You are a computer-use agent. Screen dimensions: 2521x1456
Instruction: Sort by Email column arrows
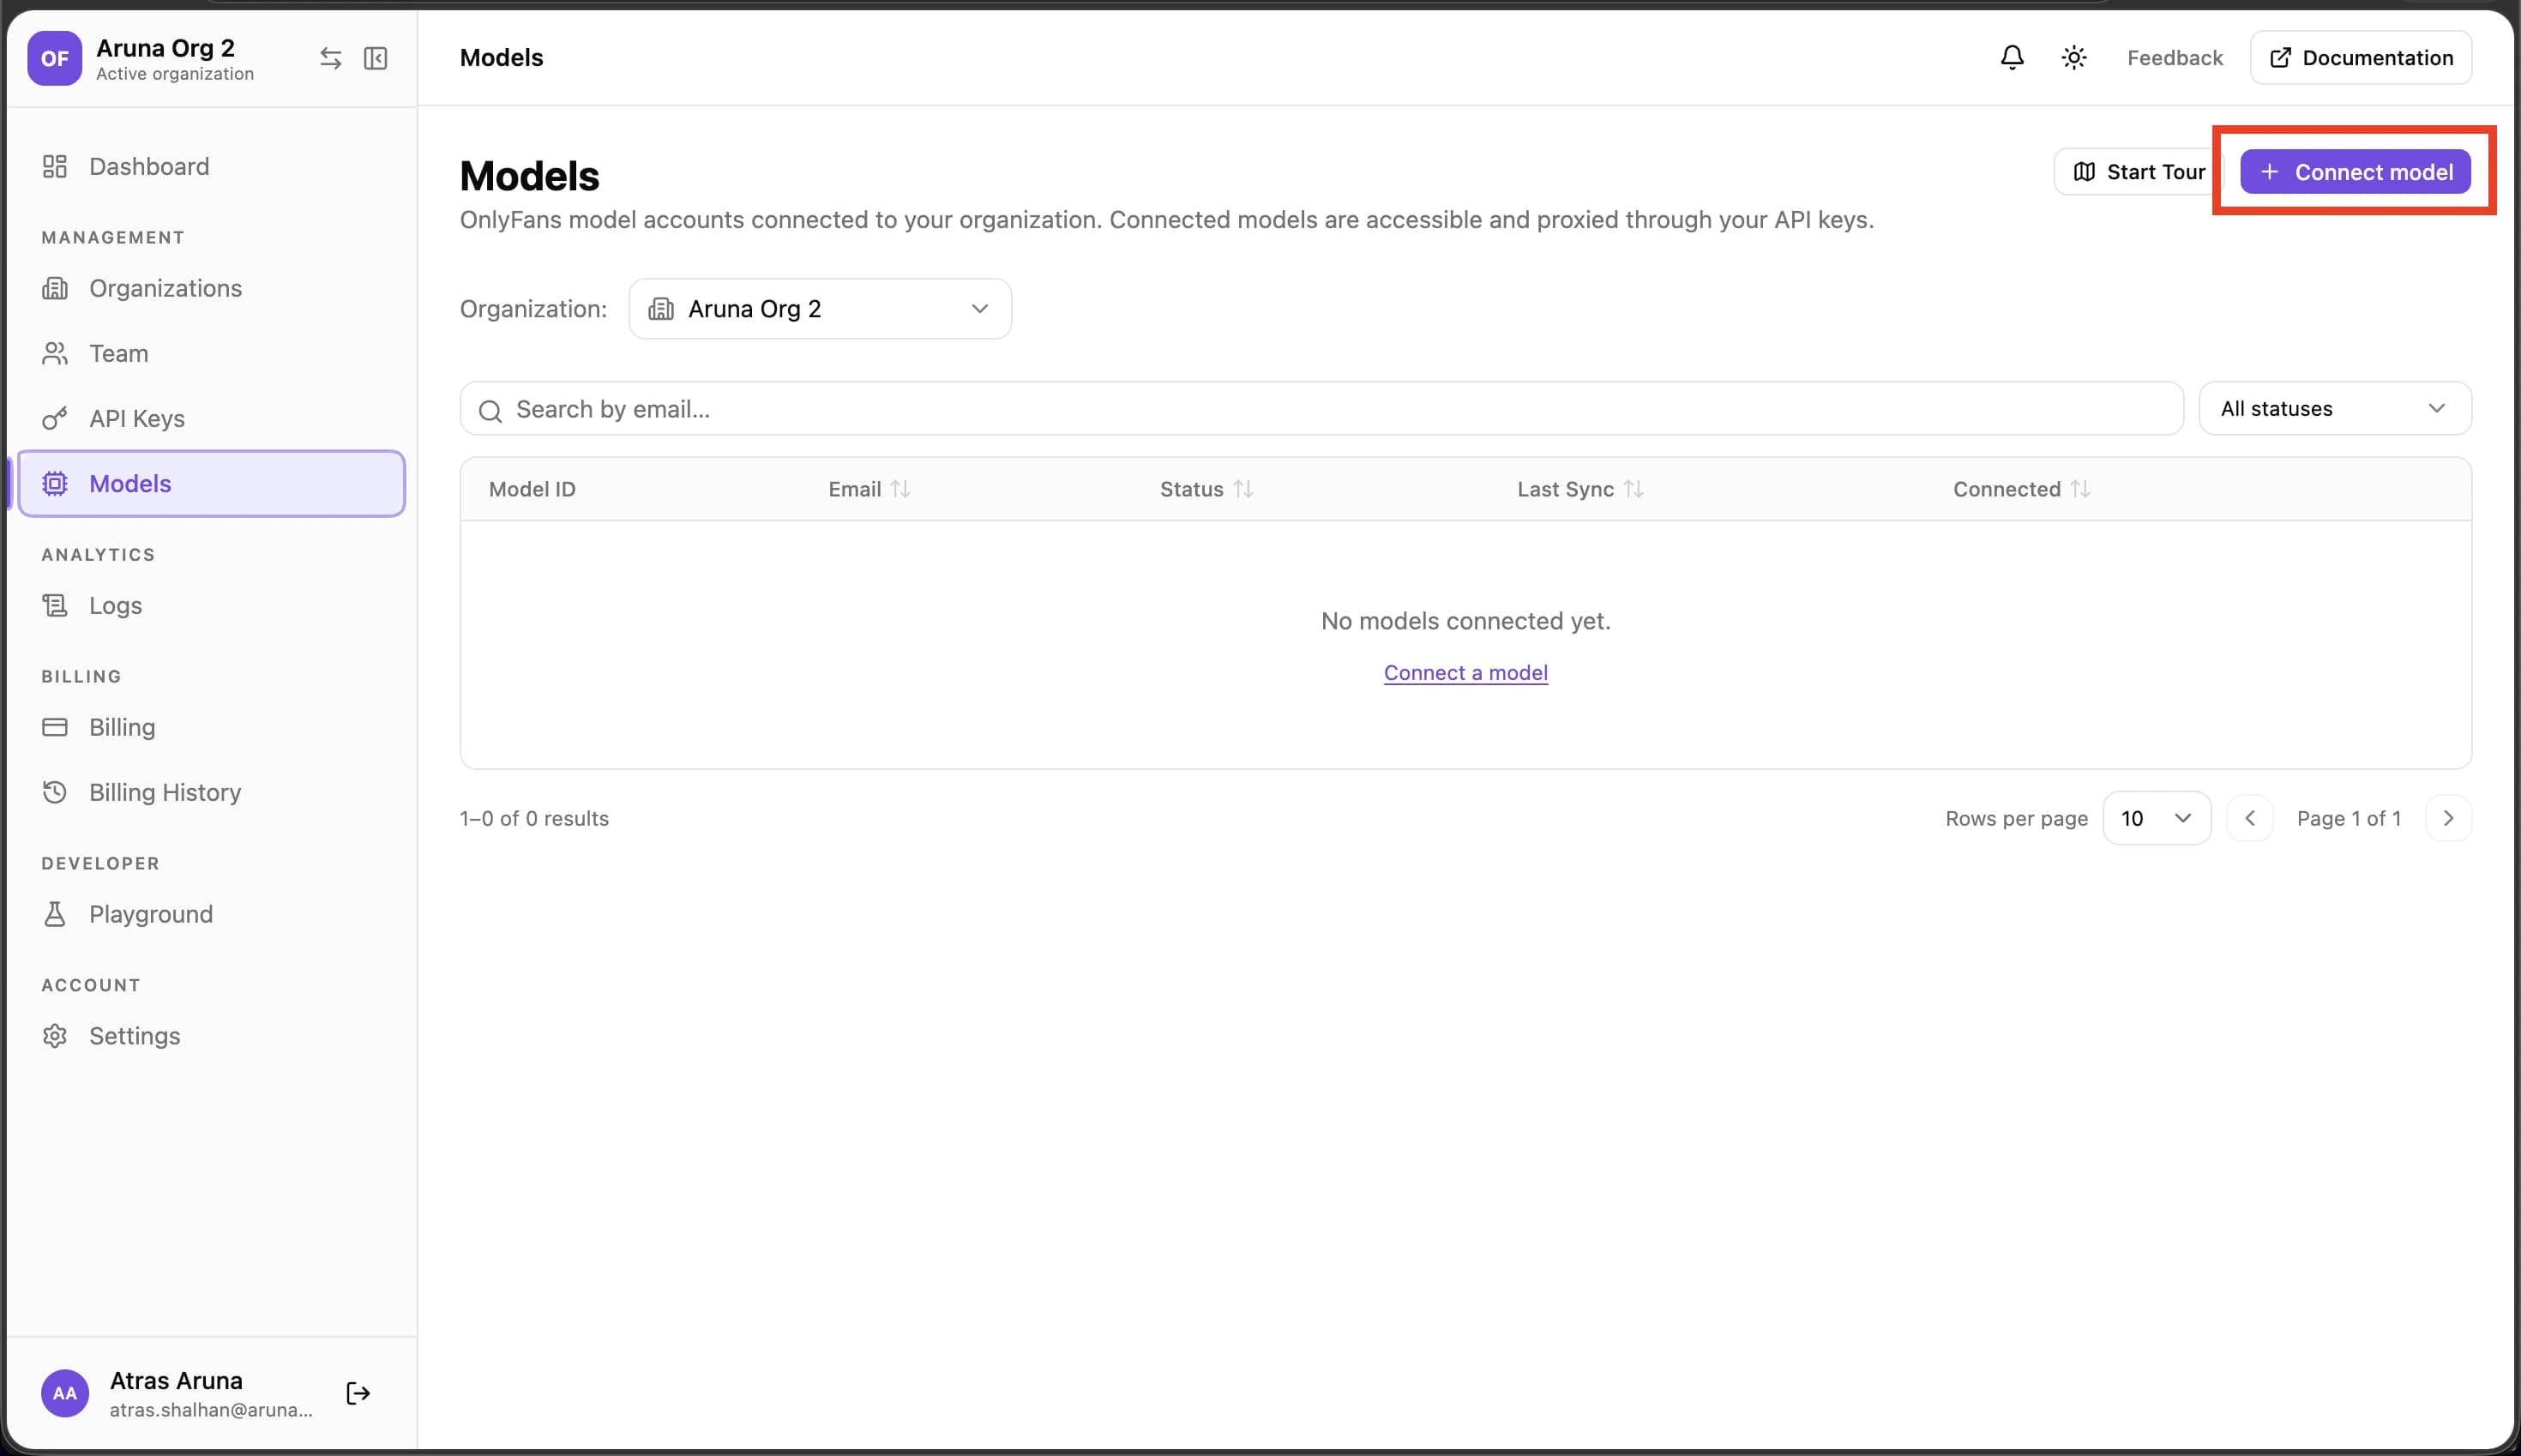900,489
